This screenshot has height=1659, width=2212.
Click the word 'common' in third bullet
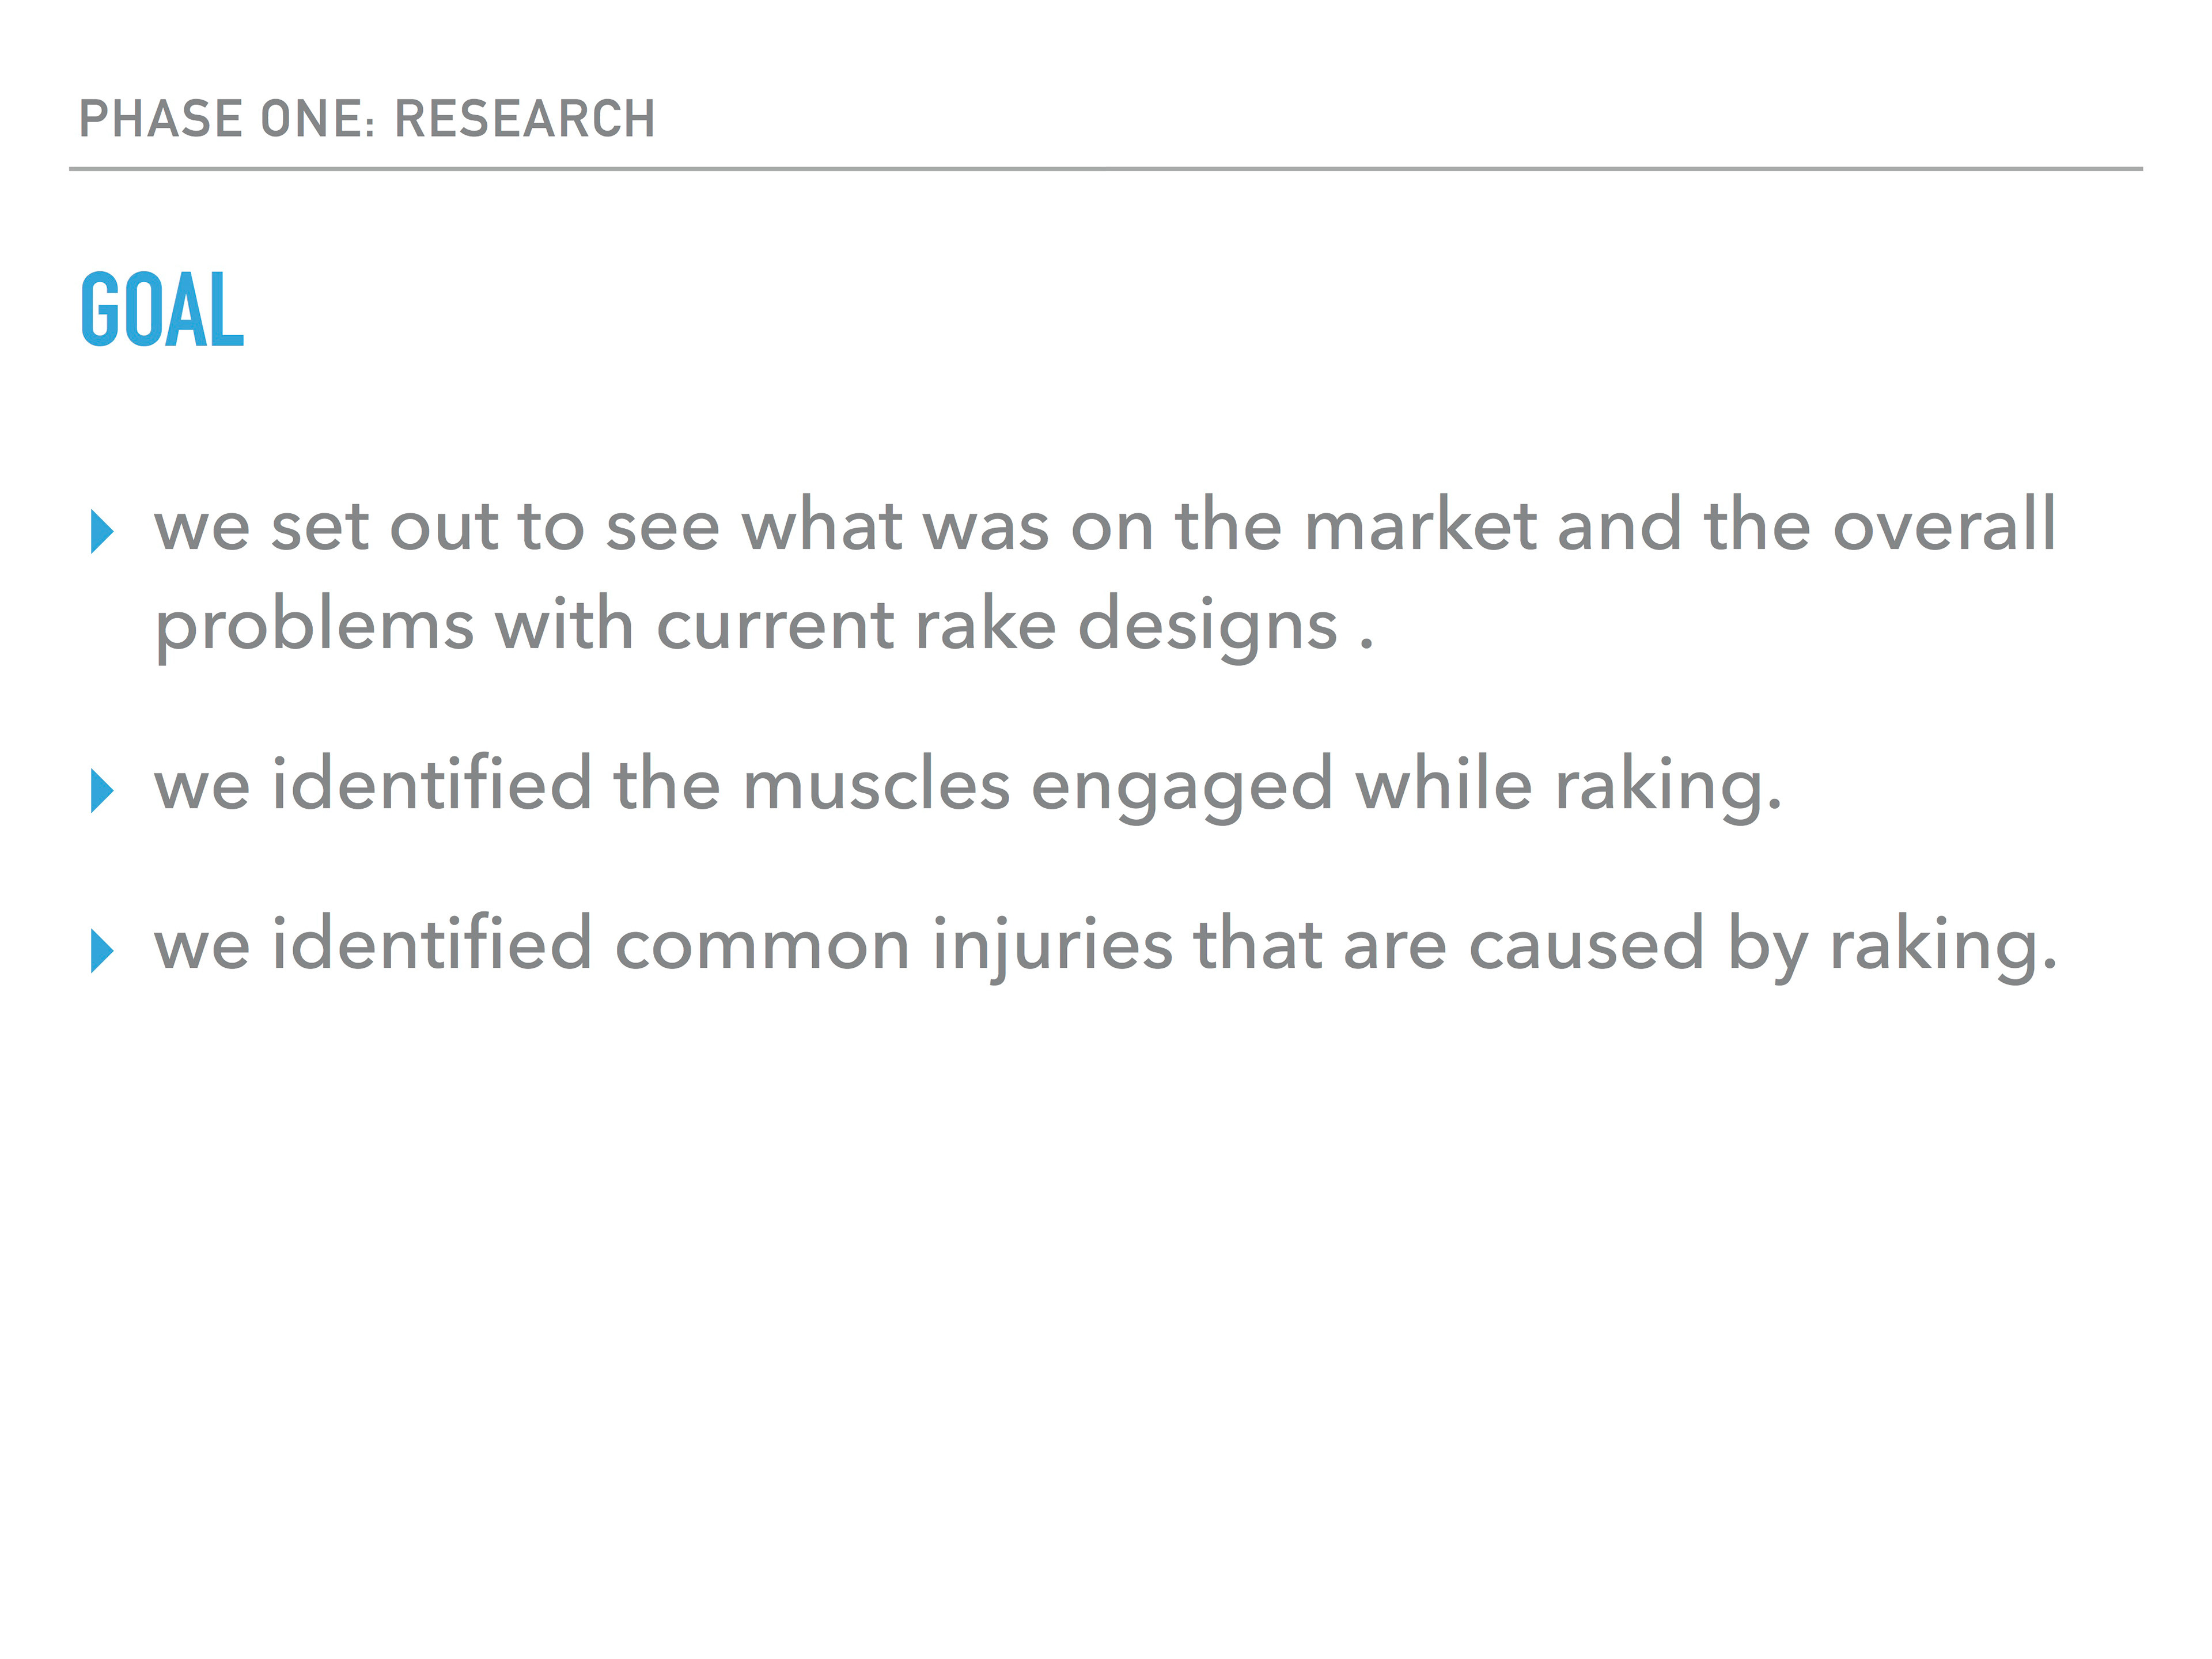[x=761, y=946]
